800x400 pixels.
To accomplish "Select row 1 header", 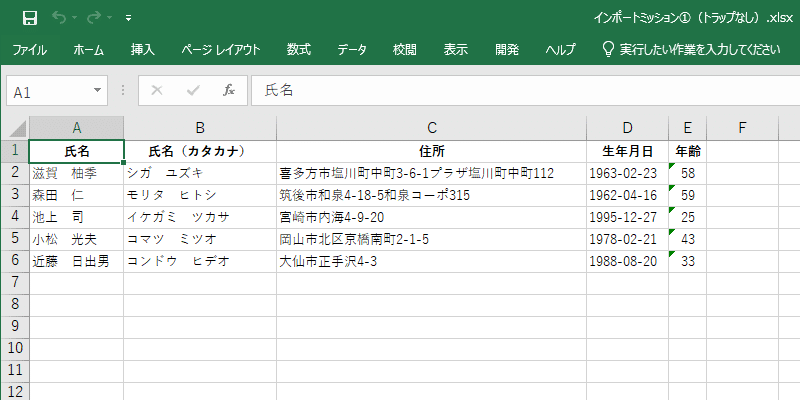I will point(15,151).
